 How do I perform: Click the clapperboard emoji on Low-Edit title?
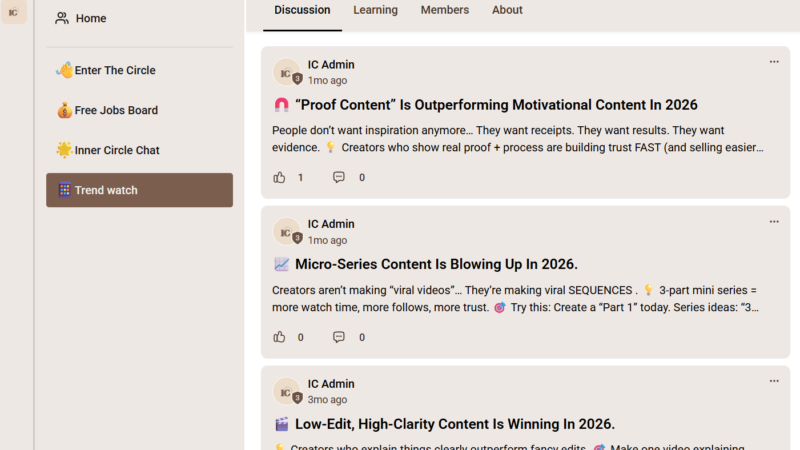(282, 424)
